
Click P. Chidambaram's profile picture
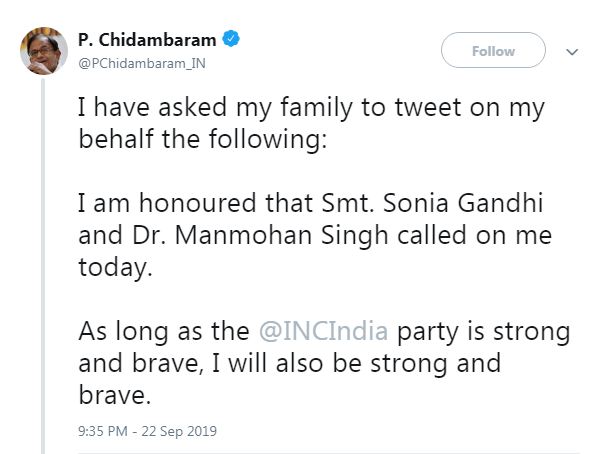(40, 52)
